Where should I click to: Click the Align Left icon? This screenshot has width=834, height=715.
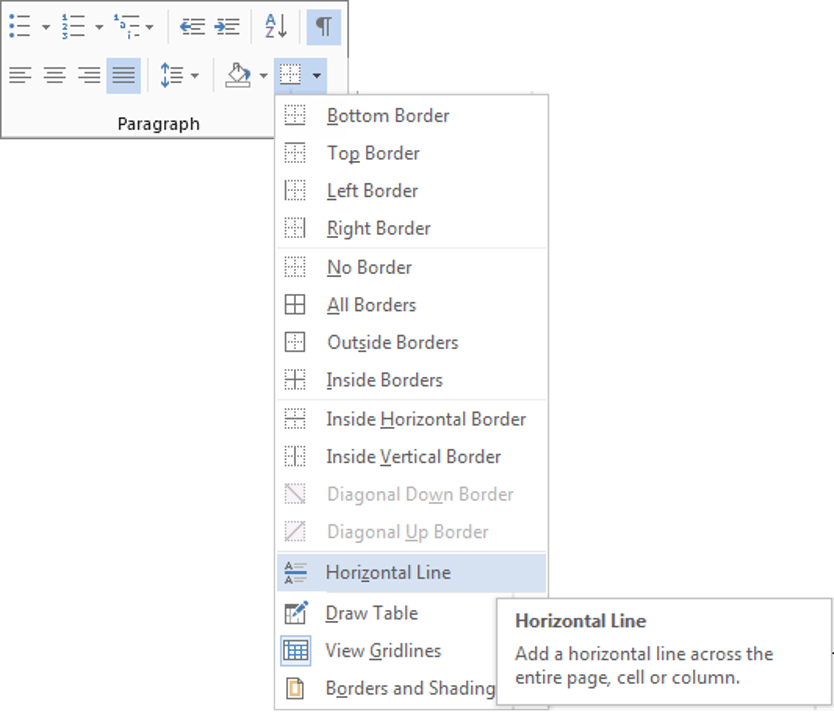(x=20, y=76)
